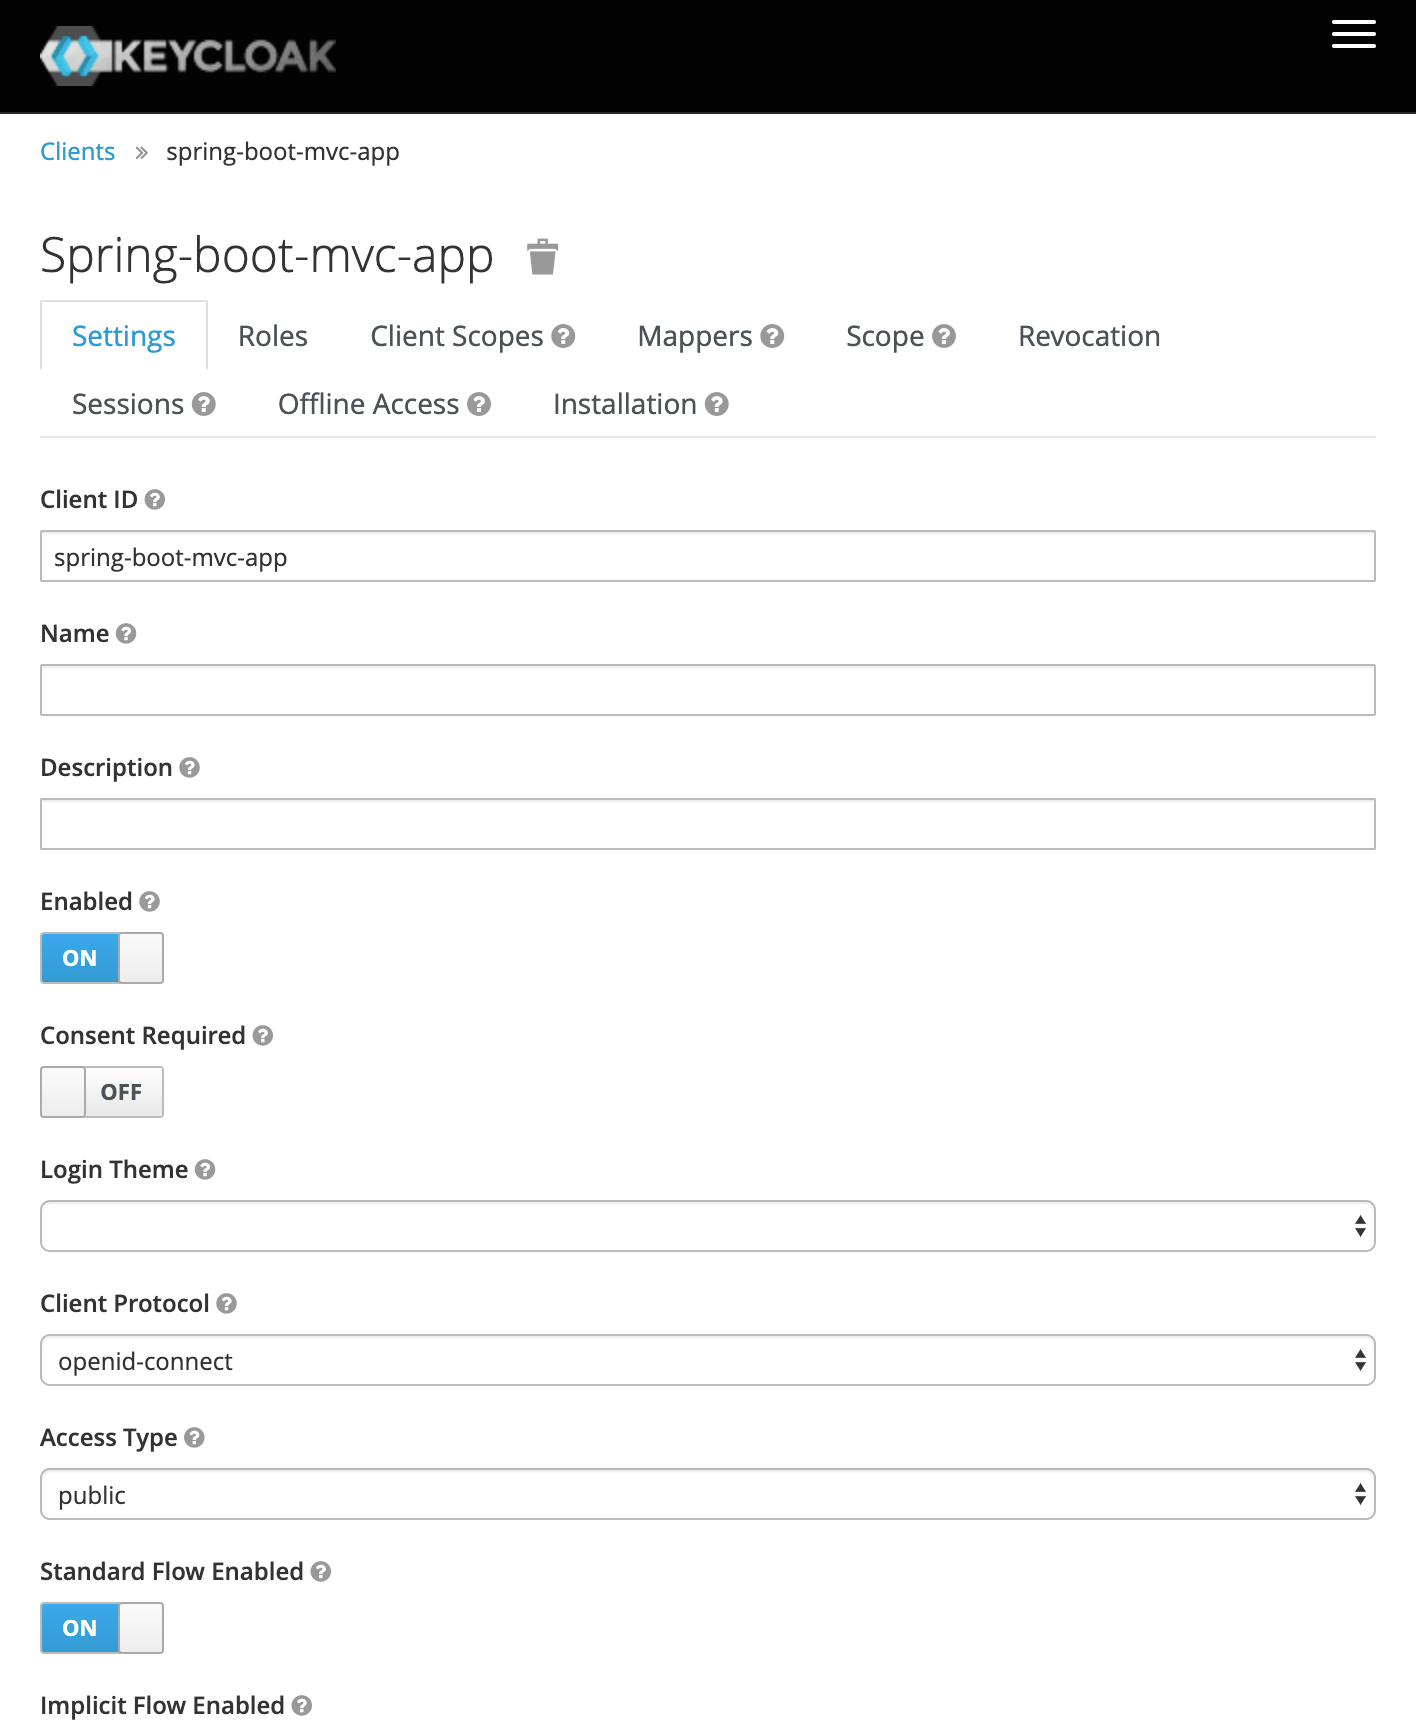
Task: Open the Offline Access tab
Action: point(369,404)
